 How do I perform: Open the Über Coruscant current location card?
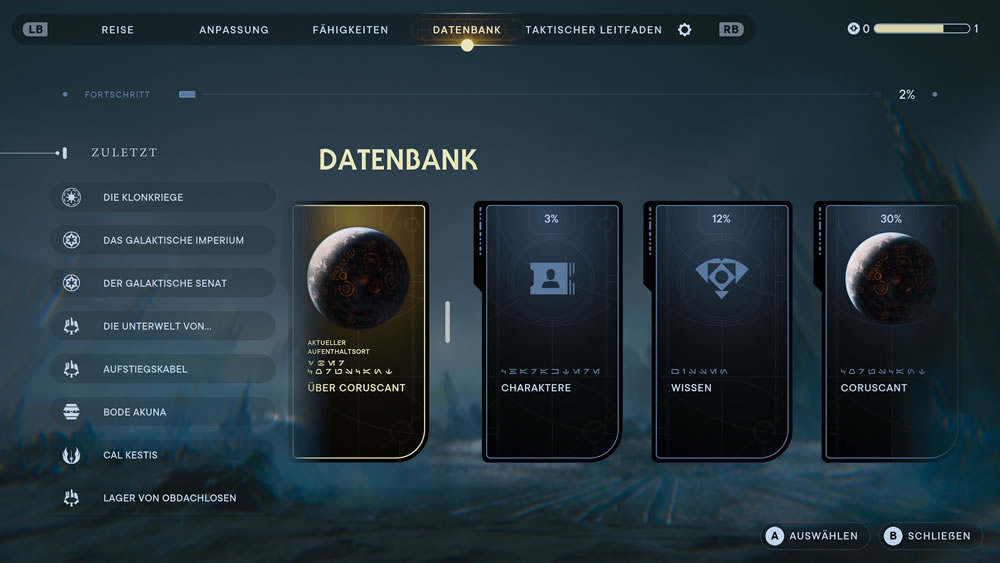click(360, 331)
